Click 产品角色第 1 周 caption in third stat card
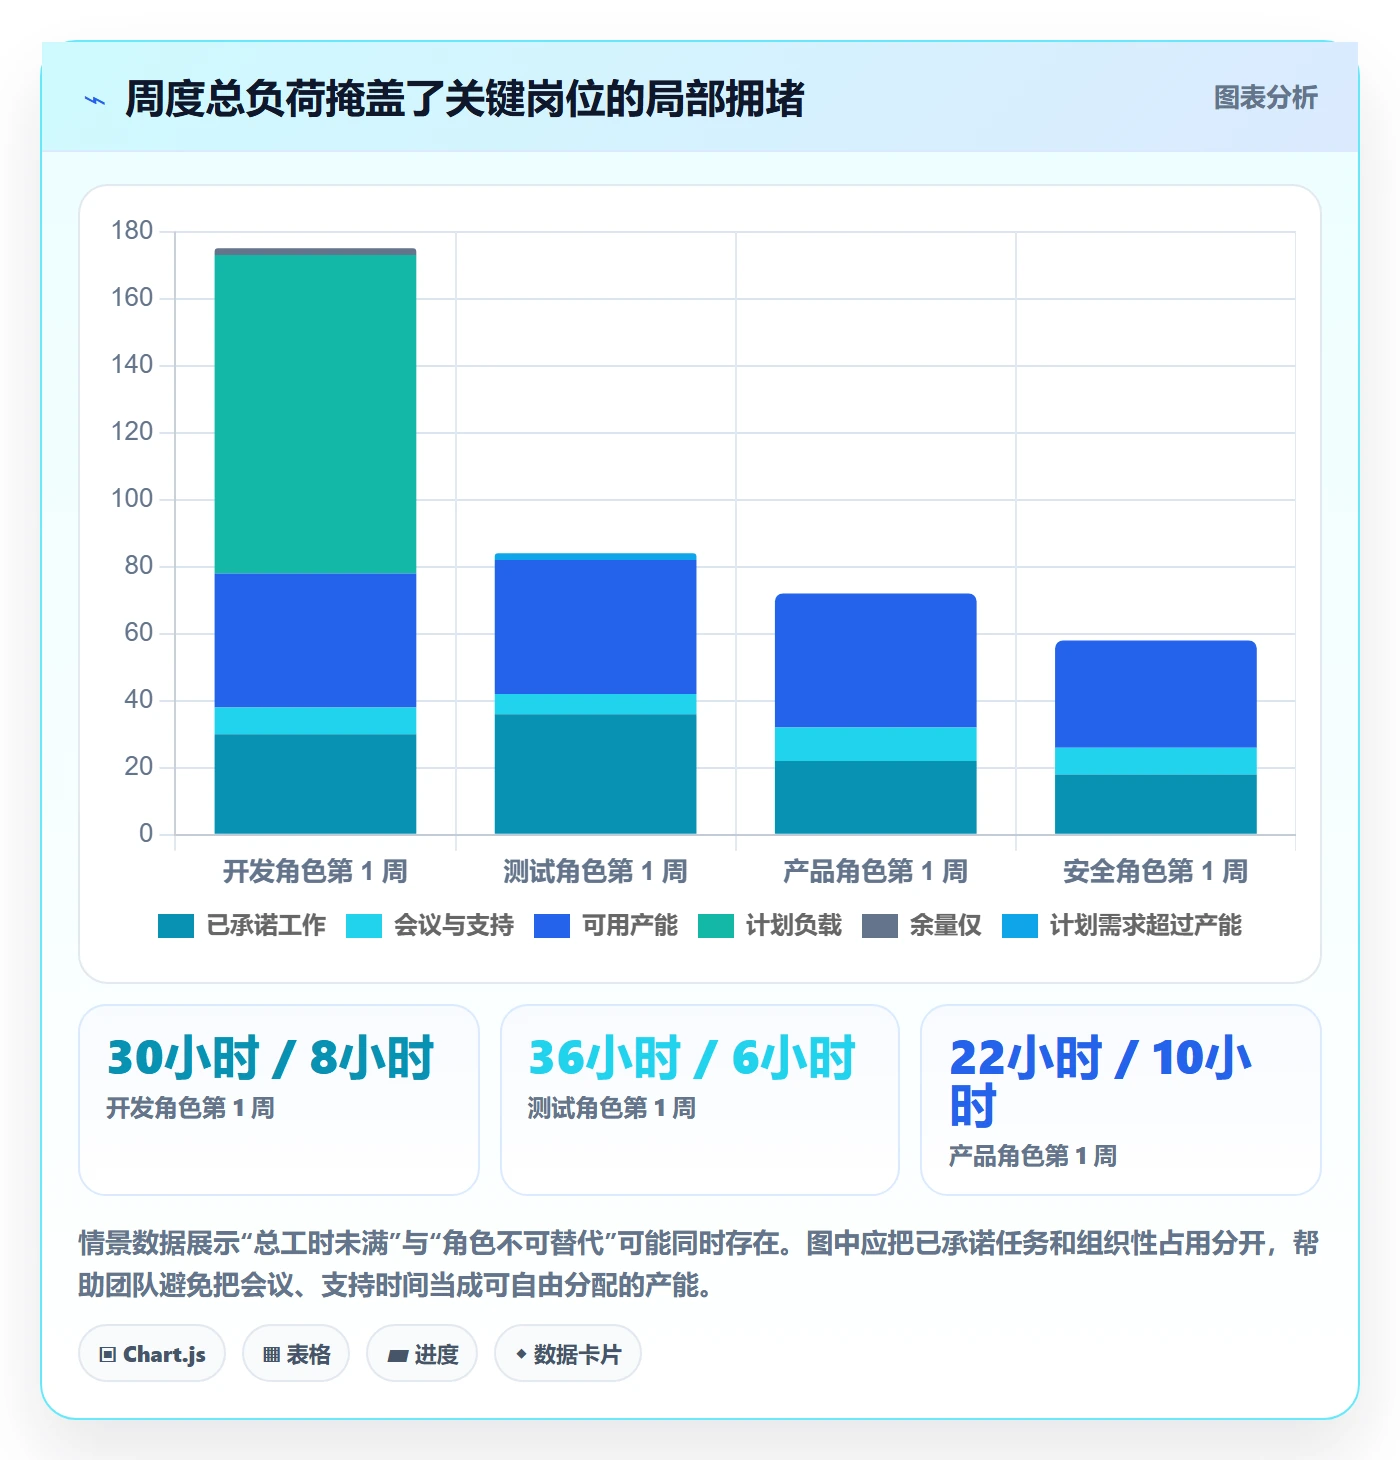This screenshot has width=1400, height=1460. tap(1033, 1156)
